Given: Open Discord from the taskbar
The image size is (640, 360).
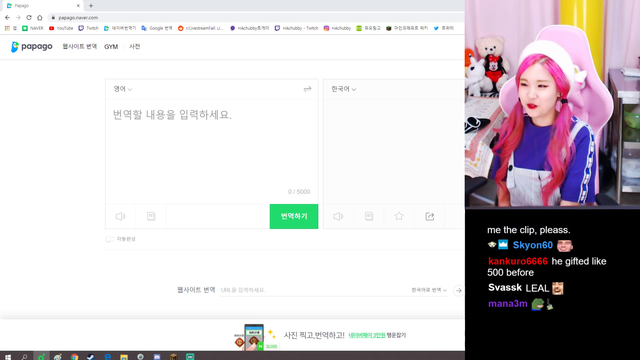Looking at the screenshot, I should coord(157,357).
